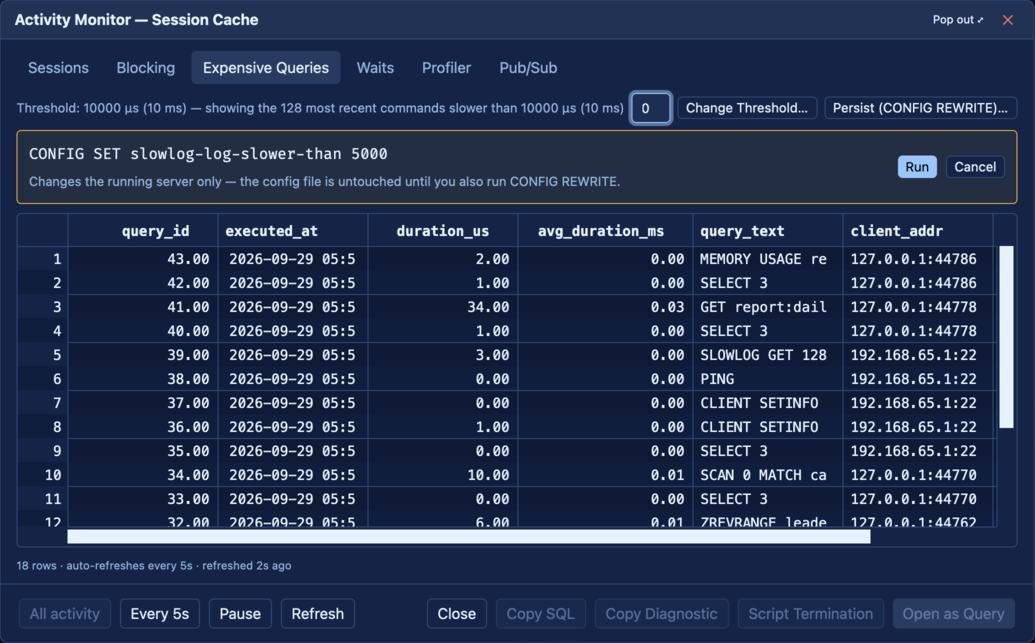The width and height of the screenshot is (1035, 643).
Task: Select row number 1 header
Action: (x=42, y=259)
